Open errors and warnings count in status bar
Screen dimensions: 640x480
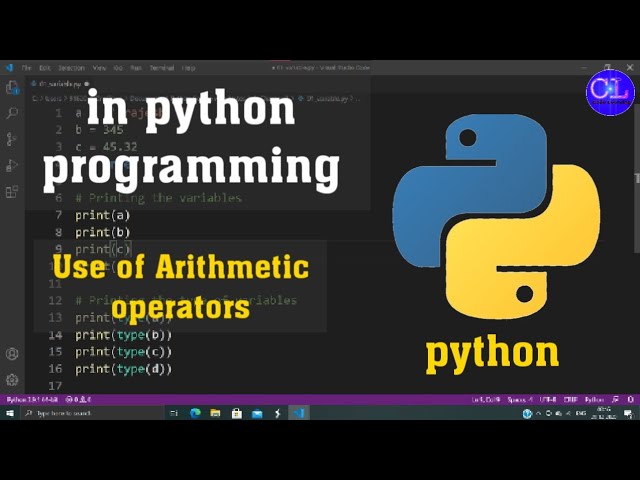coord(78,400)
